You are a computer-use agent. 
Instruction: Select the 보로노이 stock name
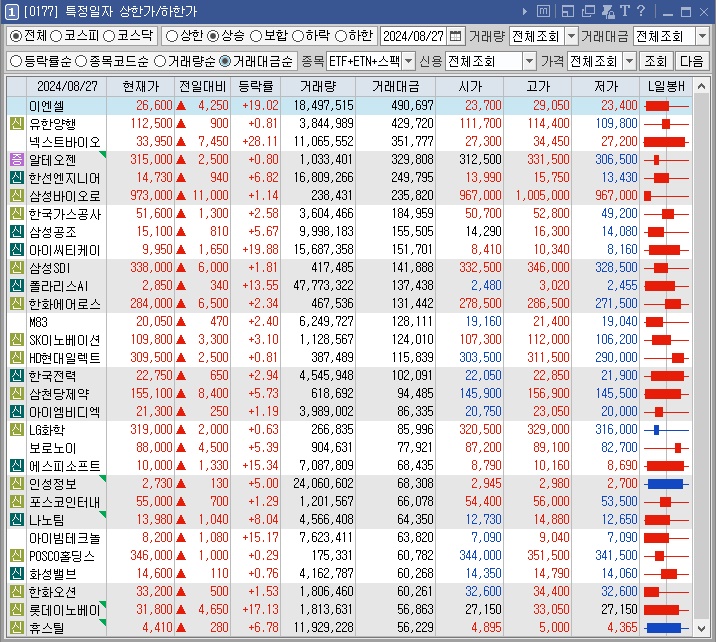pos(53,448)
